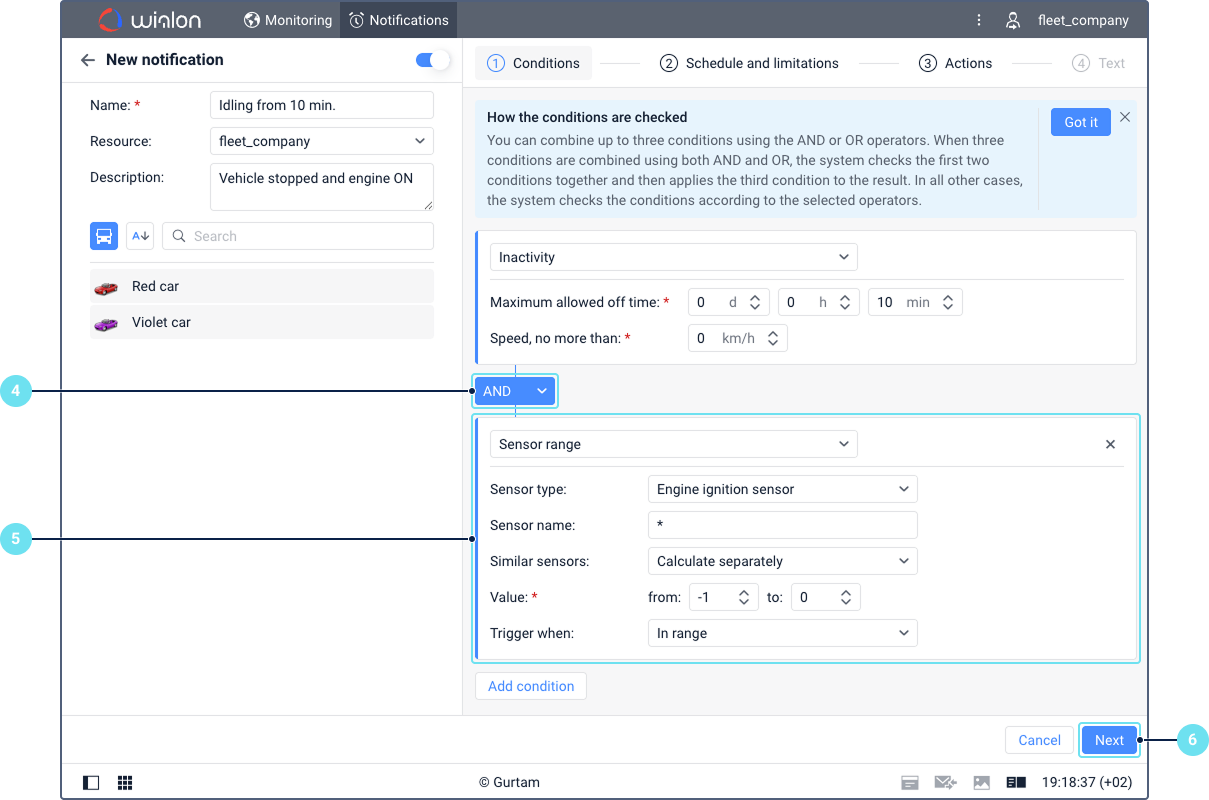Image resolution: width=1209 pixels, height=800 pixels.
Task: Open the three-dot menu in top bar
Action: (979, 20)
